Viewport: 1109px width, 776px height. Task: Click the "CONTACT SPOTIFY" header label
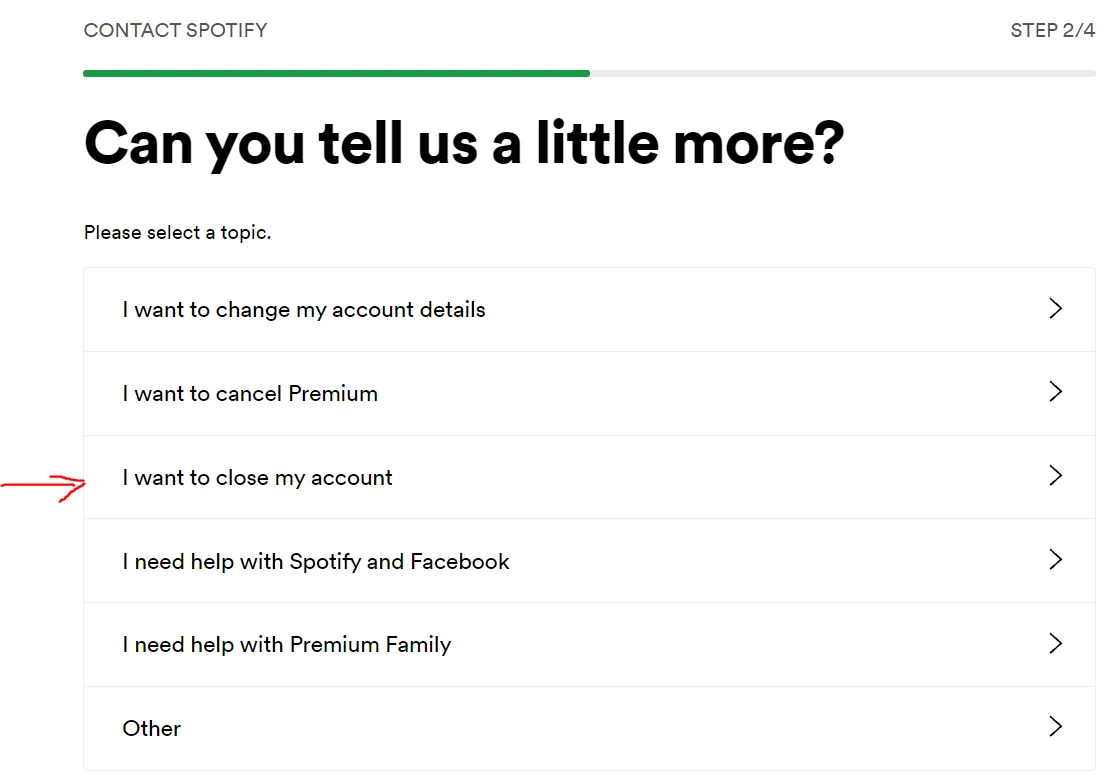[x=176, y=30]
